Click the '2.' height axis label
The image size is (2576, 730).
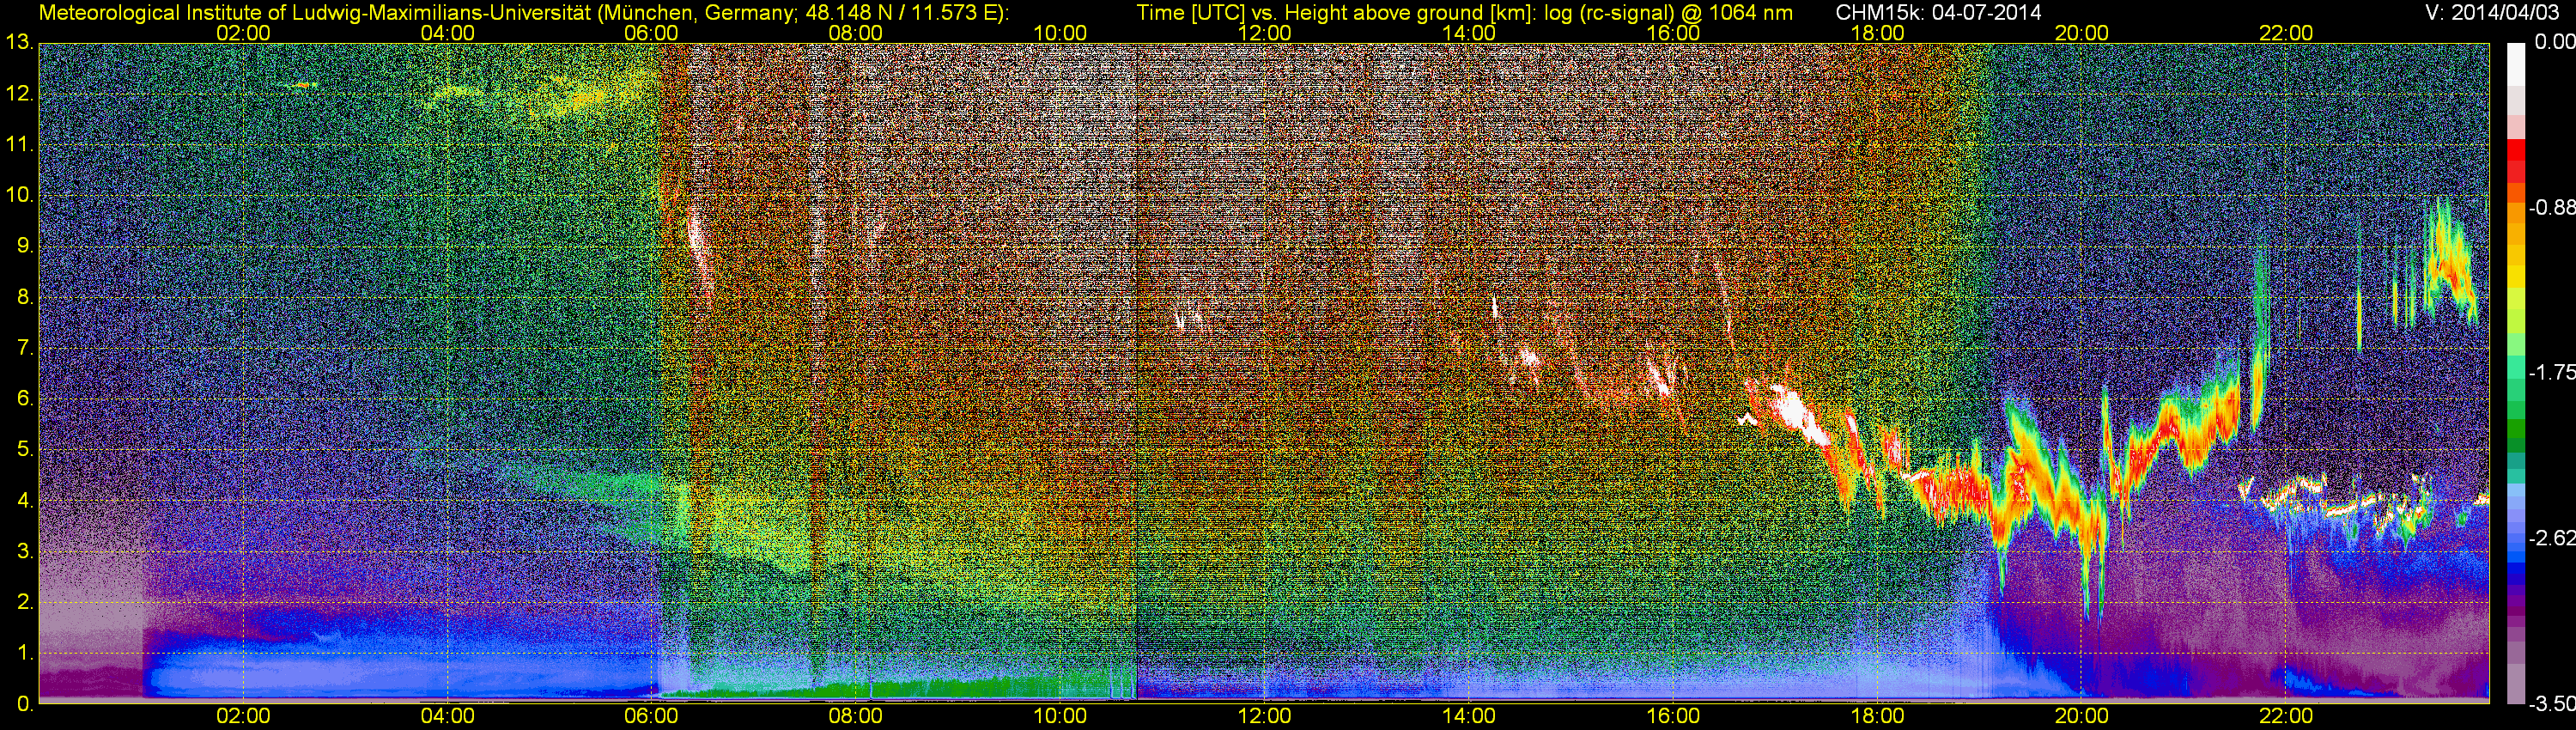point(24,603)
